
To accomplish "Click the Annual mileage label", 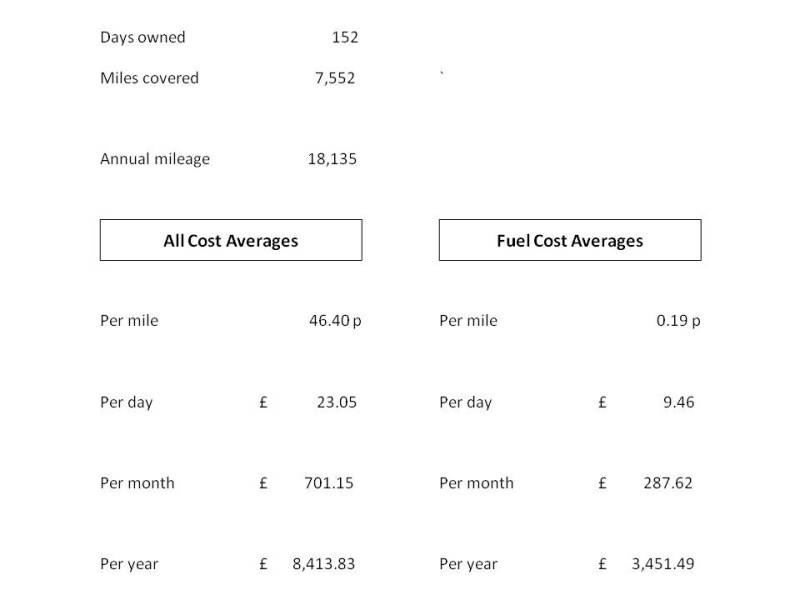I will (x=155, y=158).
